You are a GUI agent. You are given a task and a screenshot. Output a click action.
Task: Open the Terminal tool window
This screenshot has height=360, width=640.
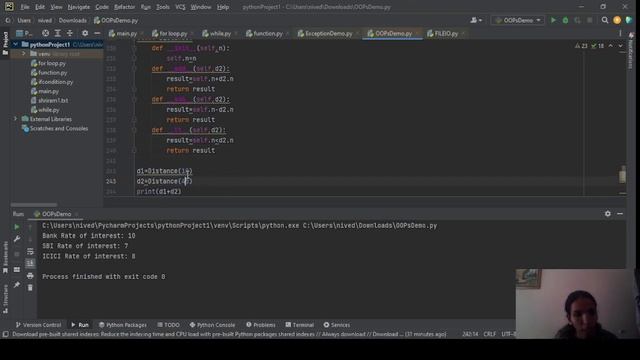(x=300, y=325)
